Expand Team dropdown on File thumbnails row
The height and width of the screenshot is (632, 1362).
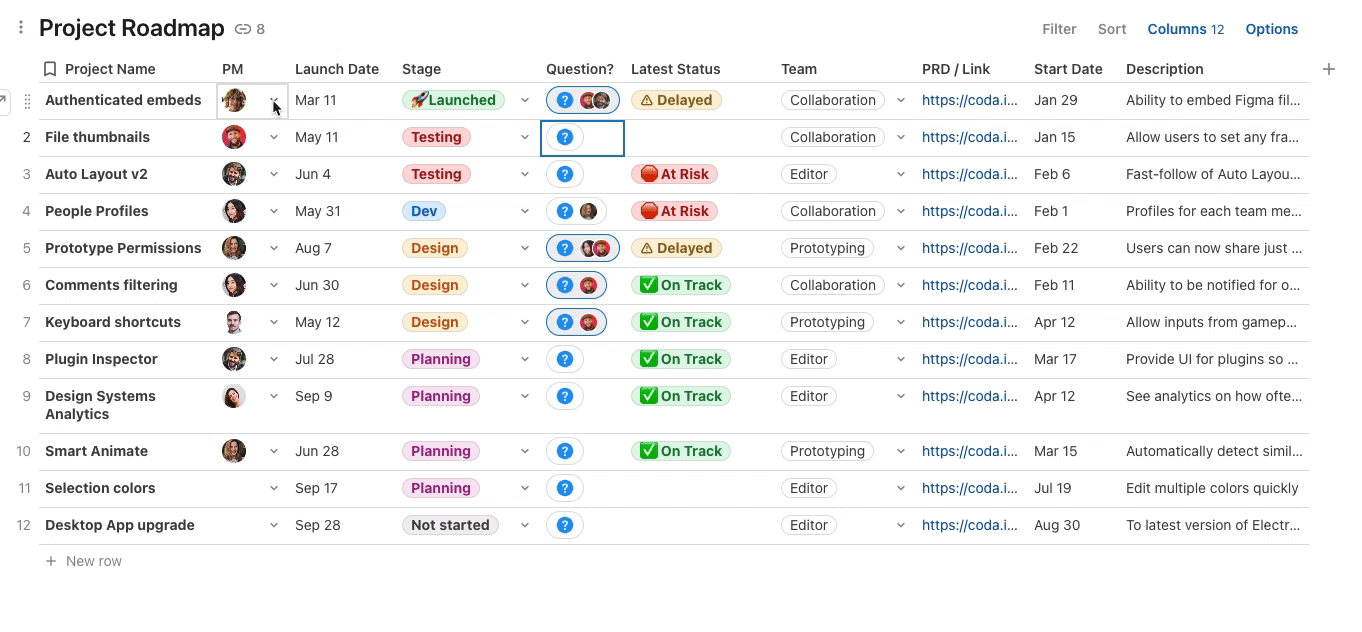(x=901, y=138)
